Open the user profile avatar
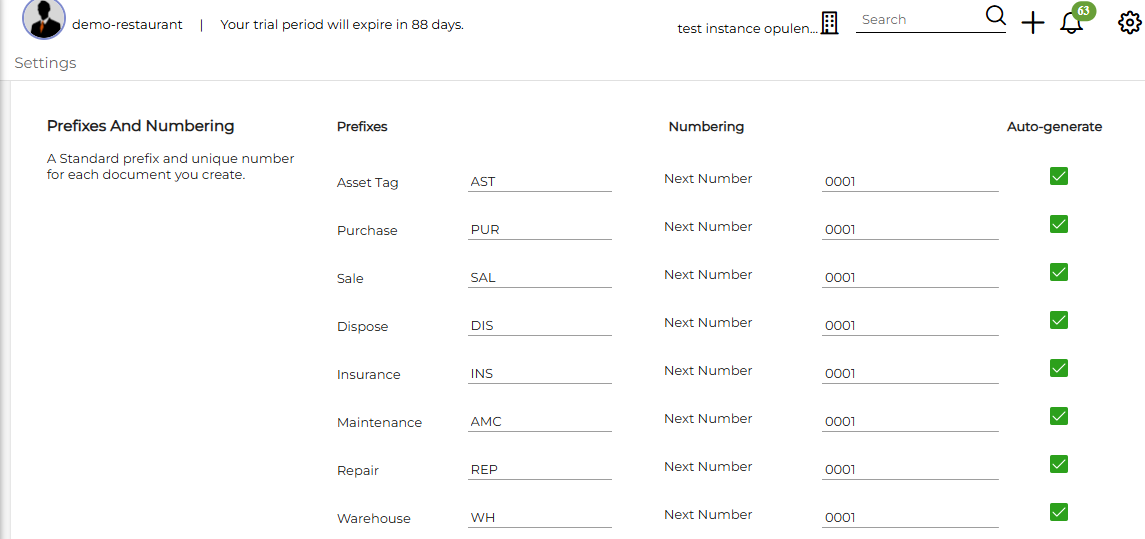1145x539 pixels. [x=44, y=19]
